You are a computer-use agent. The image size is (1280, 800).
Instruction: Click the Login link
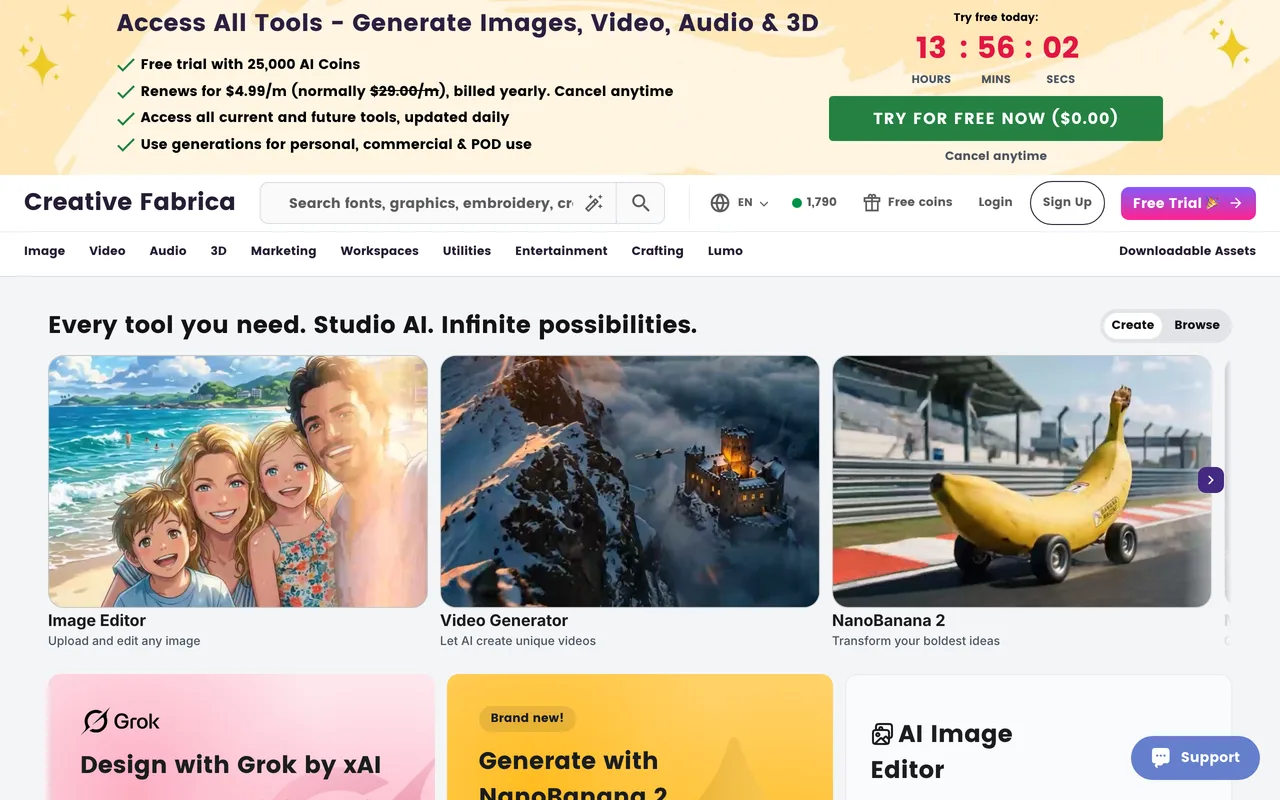tap(995, 202)
